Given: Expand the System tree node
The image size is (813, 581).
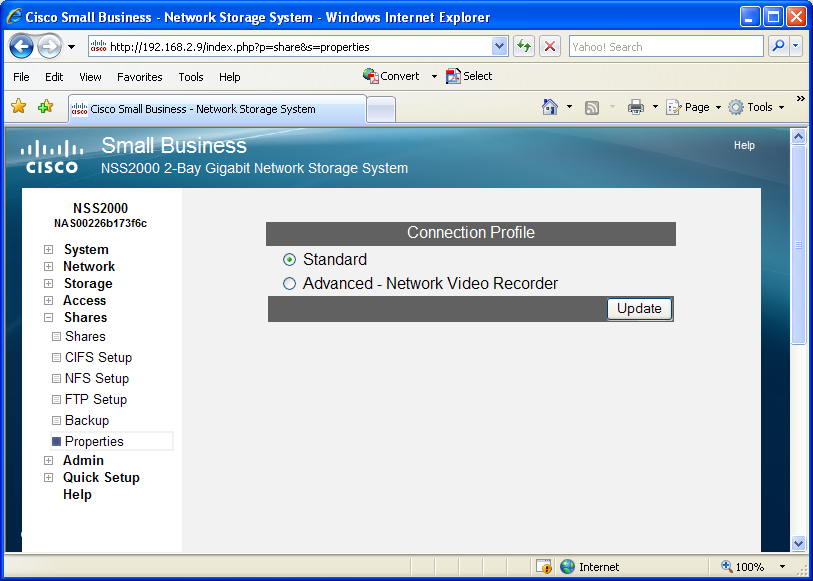Looking at the screenshot, I should pos(48,250).
